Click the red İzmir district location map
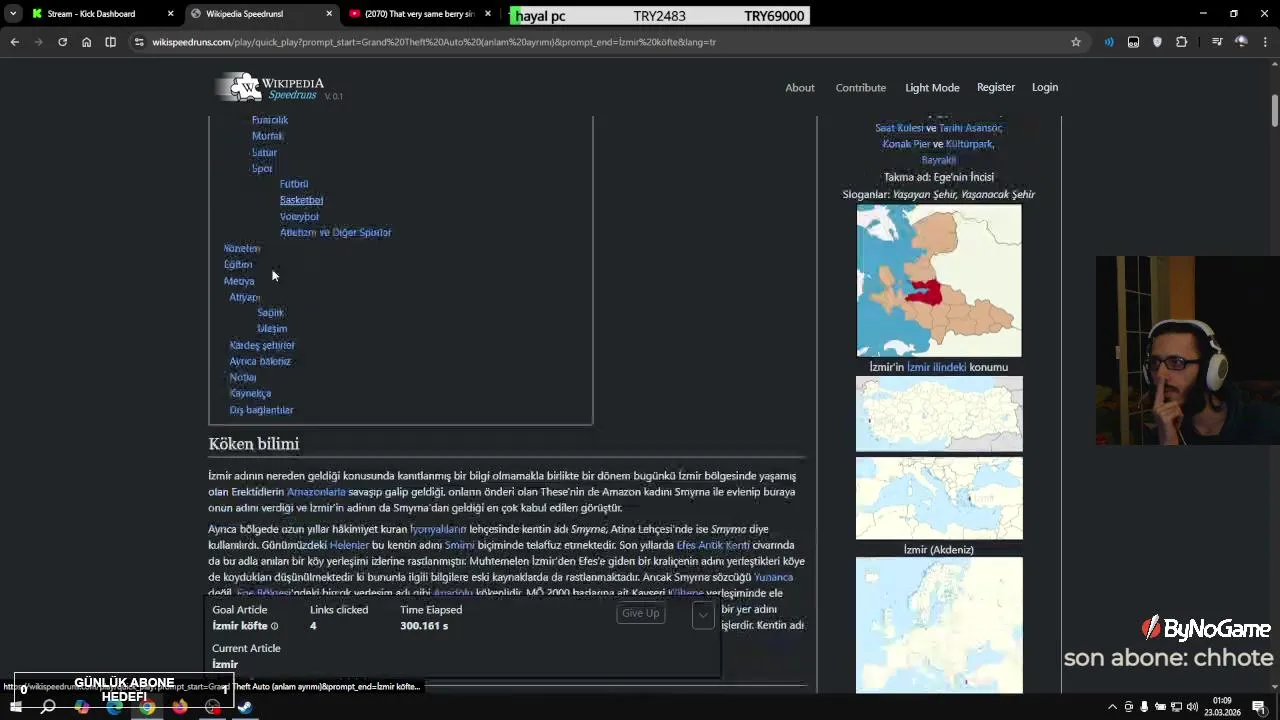The width and height of the screenshot is (1280, 720). point(939,281)
